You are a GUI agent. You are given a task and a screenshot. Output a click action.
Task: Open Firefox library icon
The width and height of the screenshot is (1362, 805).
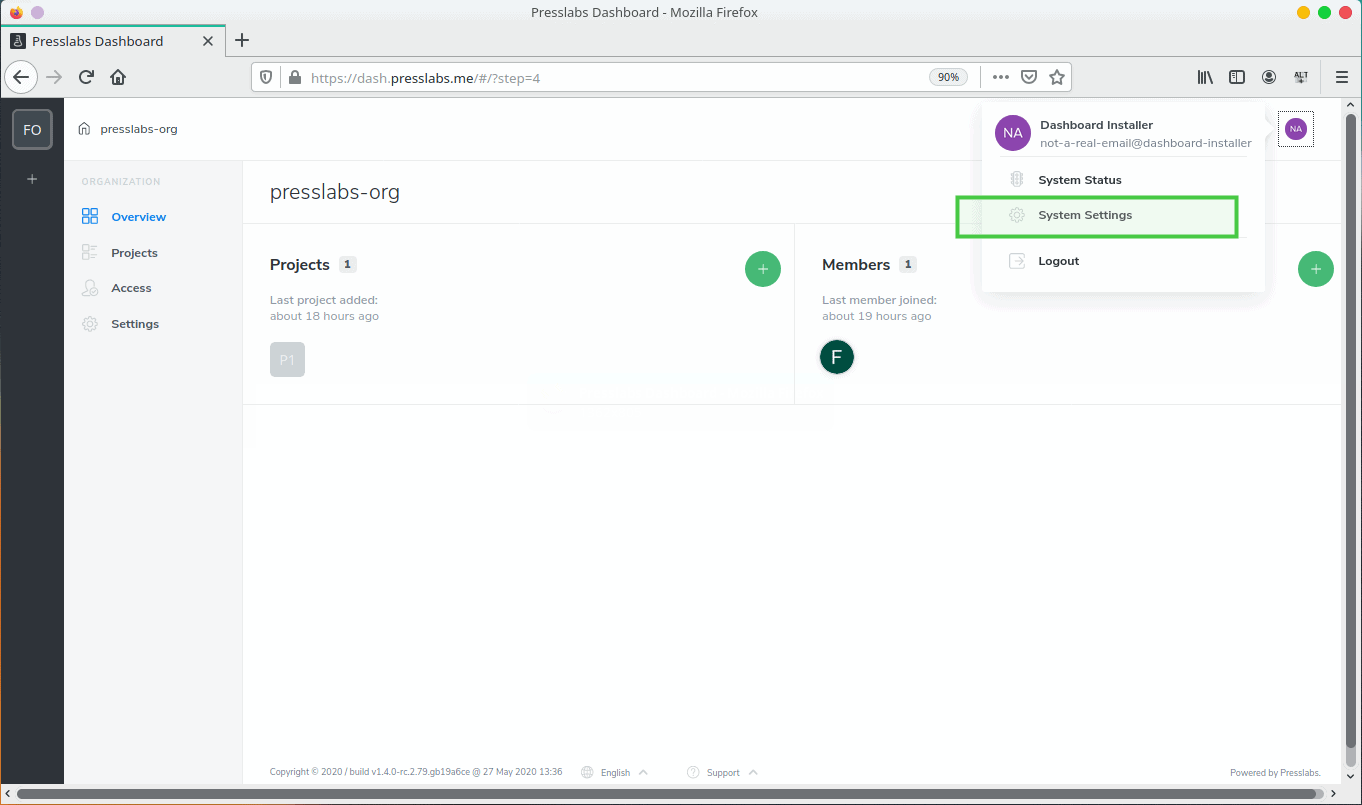click(x=1206, y=77)
